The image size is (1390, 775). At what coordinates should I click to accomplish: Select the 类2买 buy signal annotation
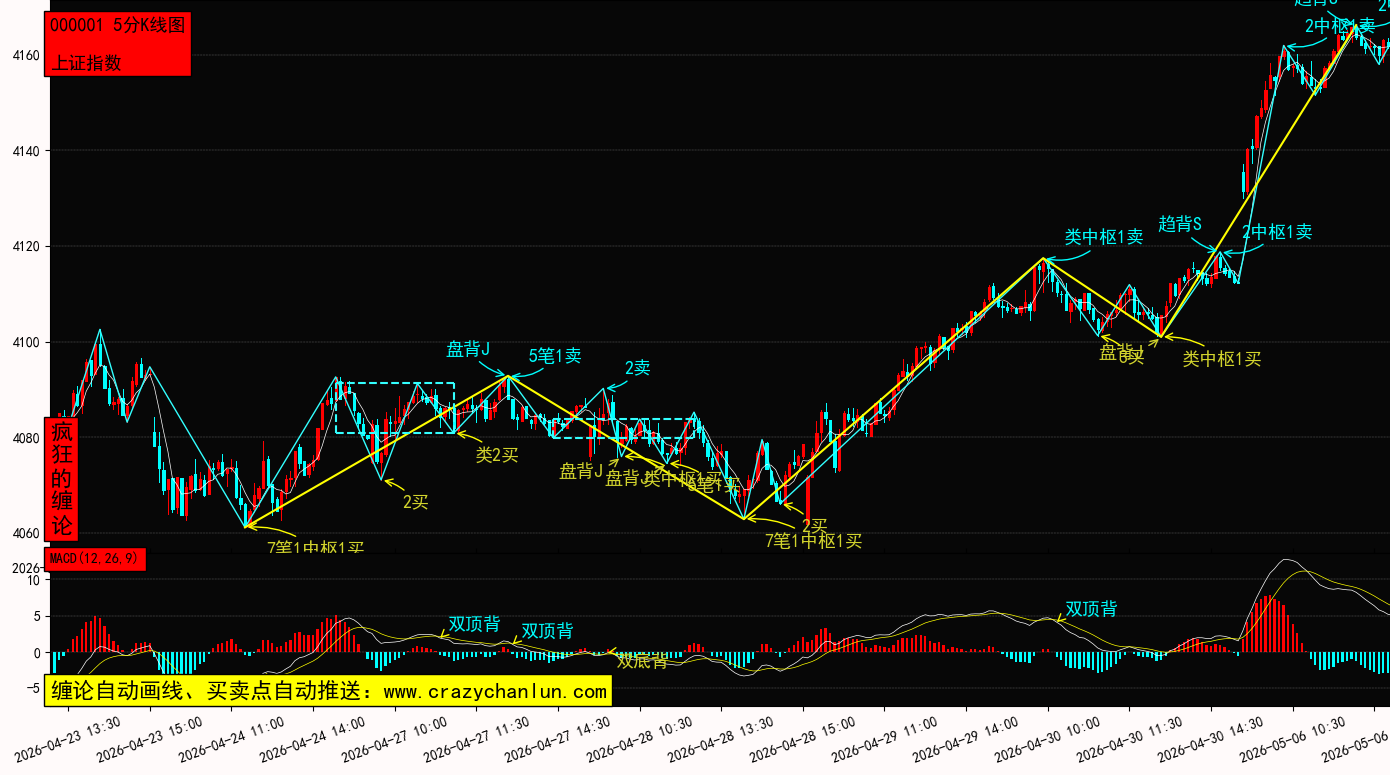tap(497, 455)
